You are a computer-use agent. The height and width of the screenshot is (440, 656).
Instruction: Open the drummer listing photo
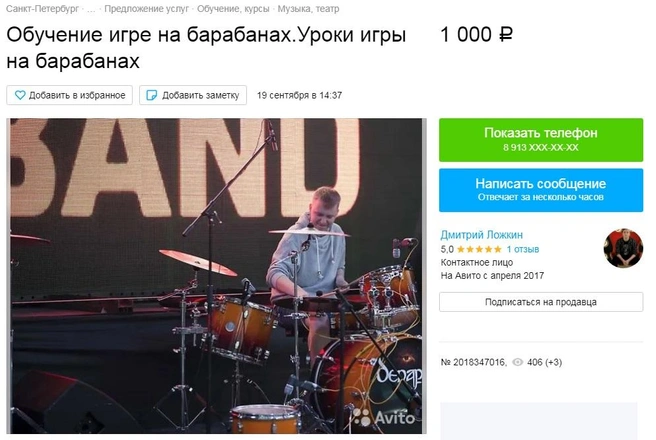216,276
